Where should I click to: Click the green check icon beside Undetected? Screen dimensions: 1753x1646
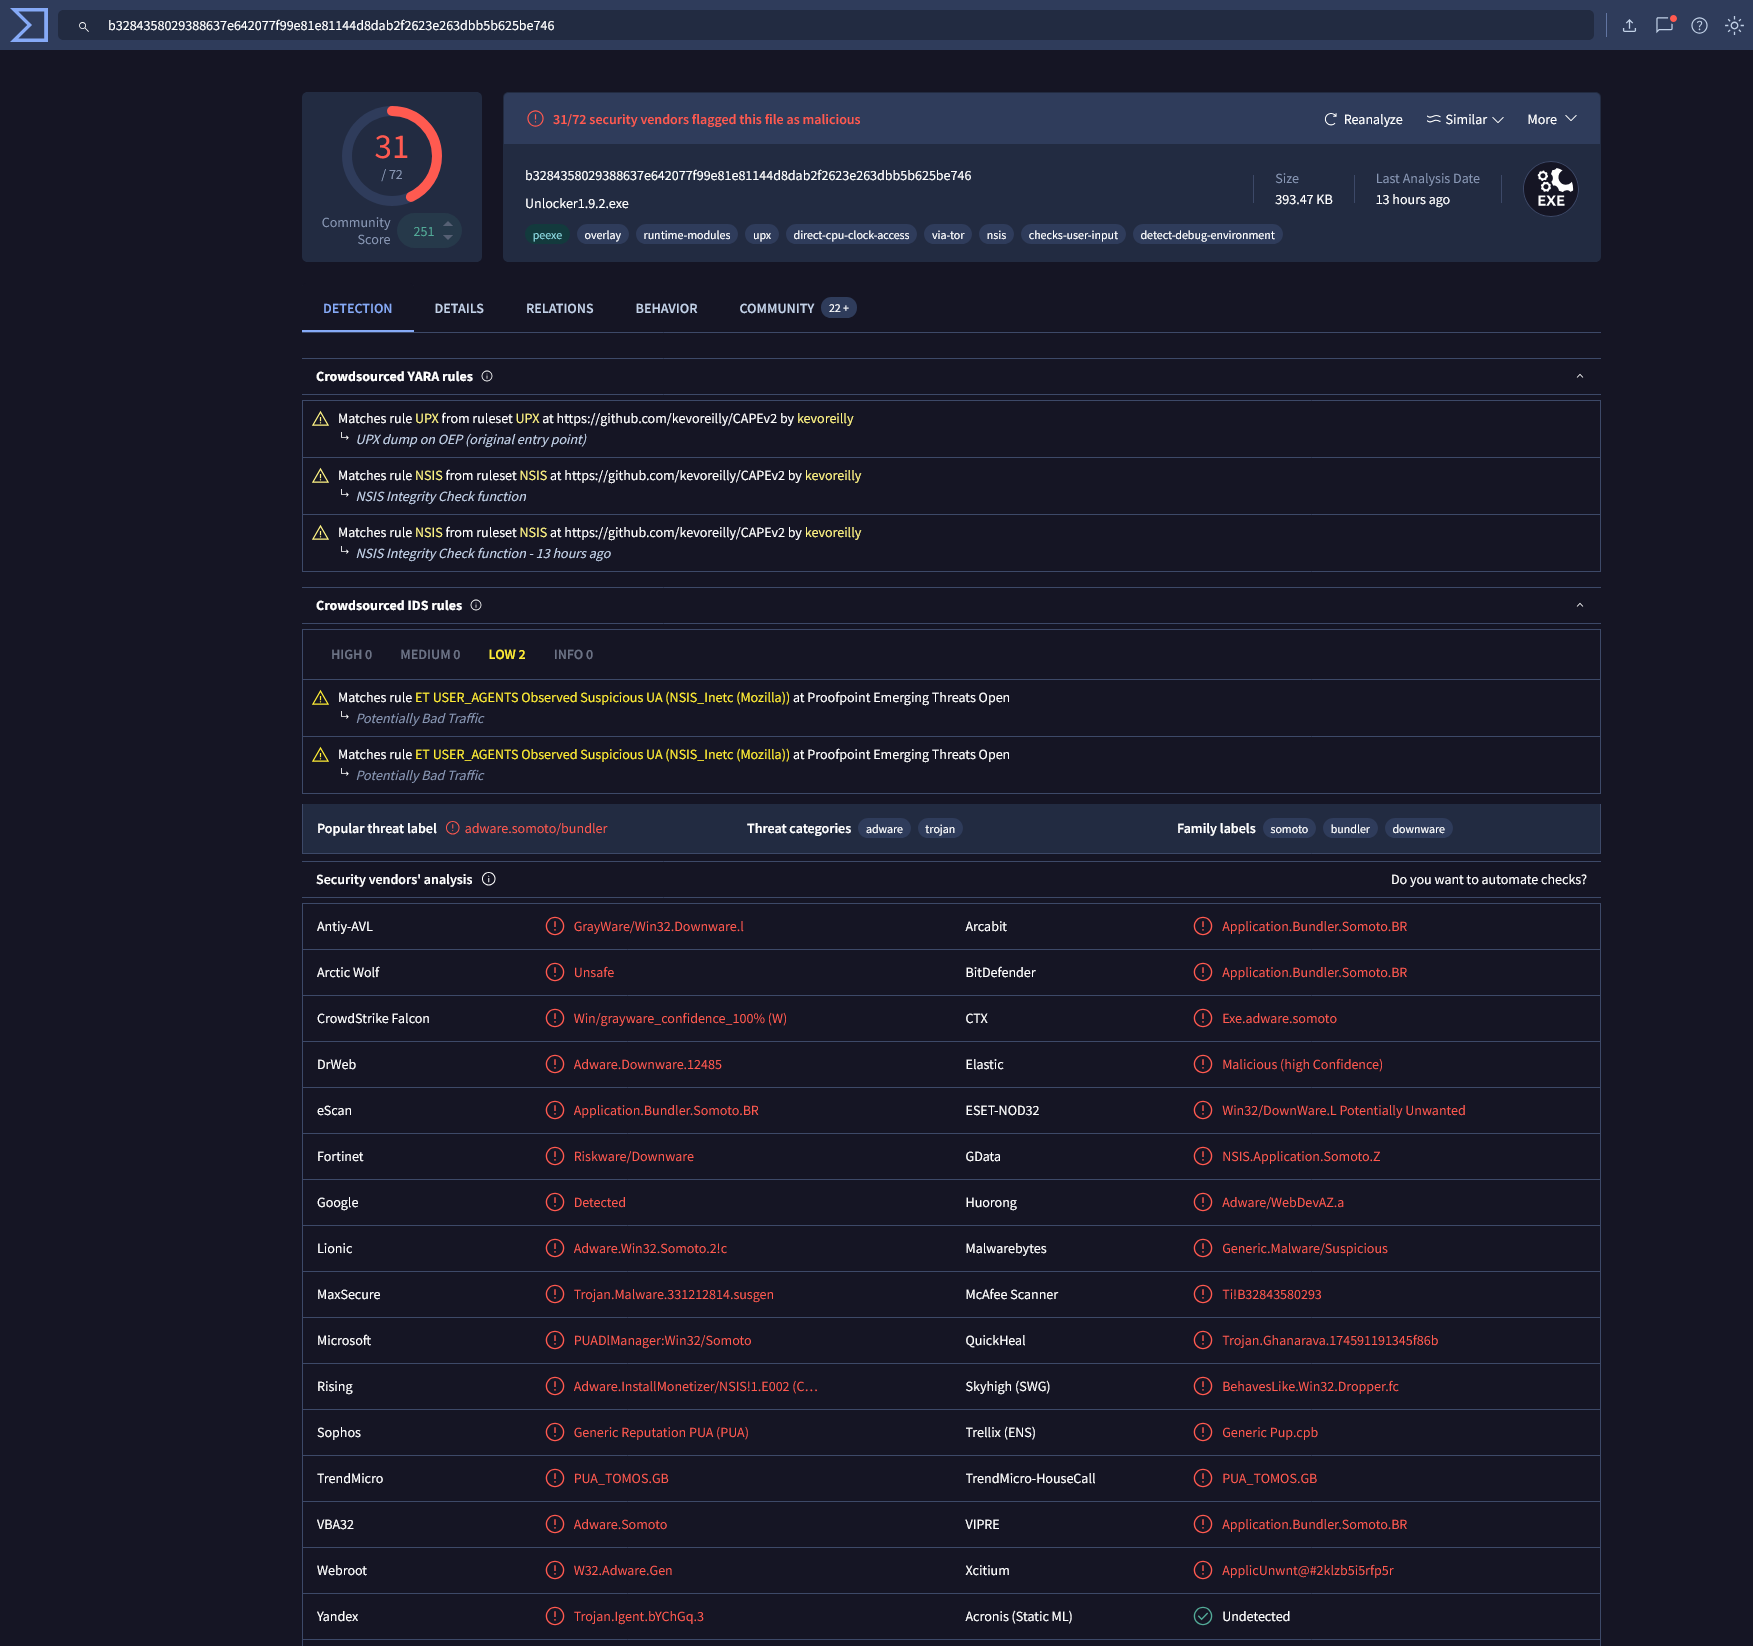pos(1203,1617)
